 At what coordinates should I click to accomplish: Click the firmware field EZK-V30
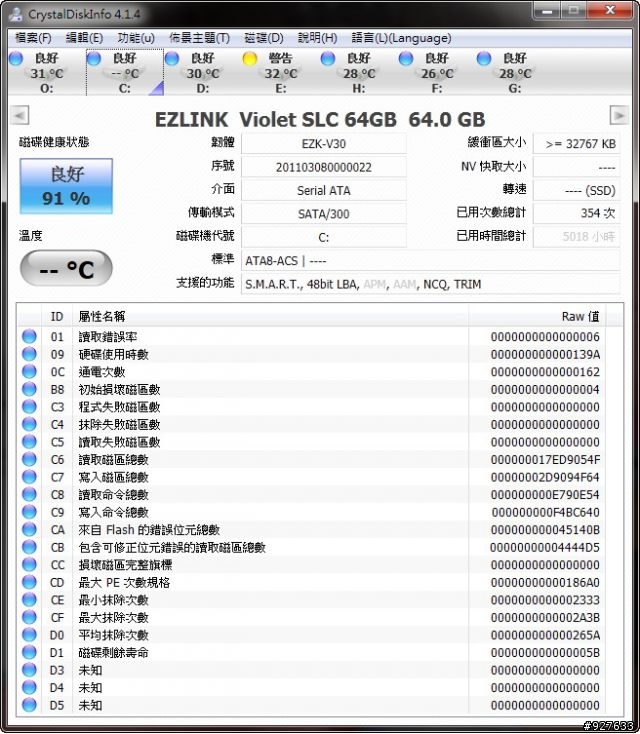[x=324, y=144]
